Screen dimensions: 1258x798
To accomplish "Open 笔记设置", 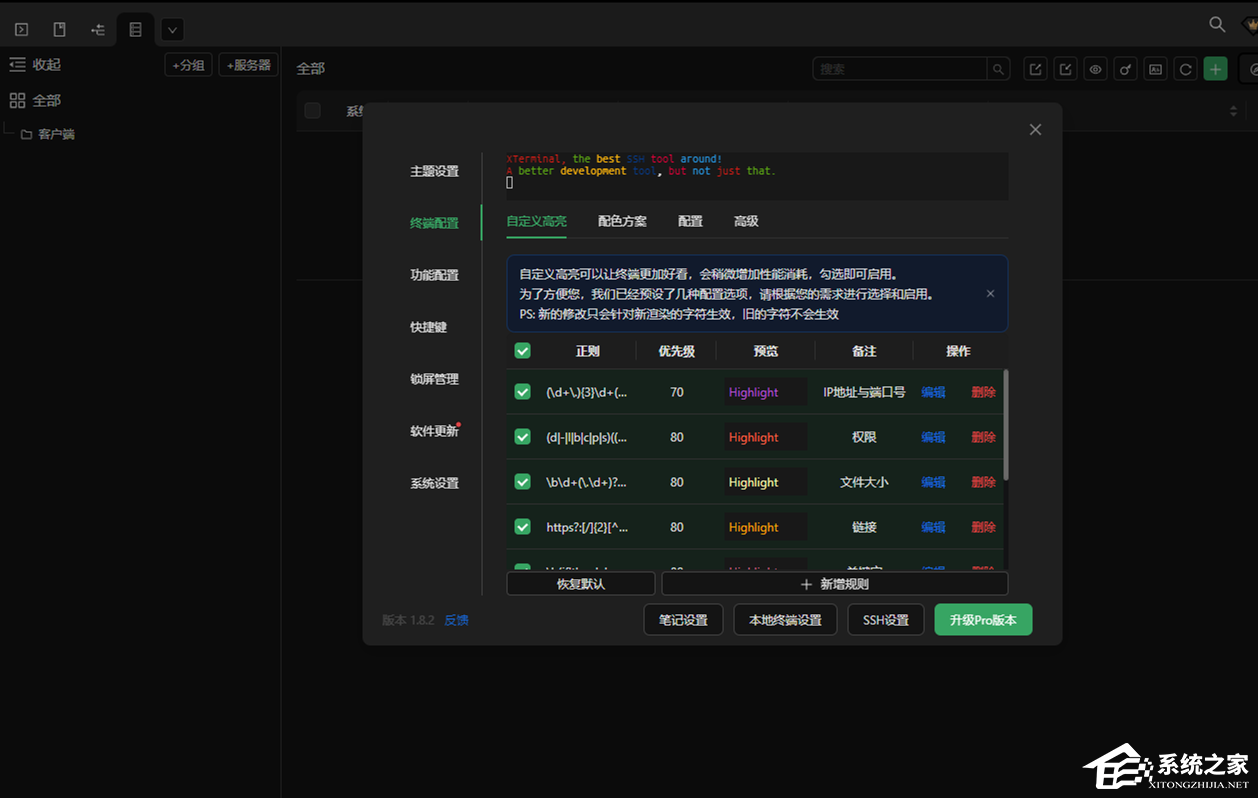I will tap(683, 620).
